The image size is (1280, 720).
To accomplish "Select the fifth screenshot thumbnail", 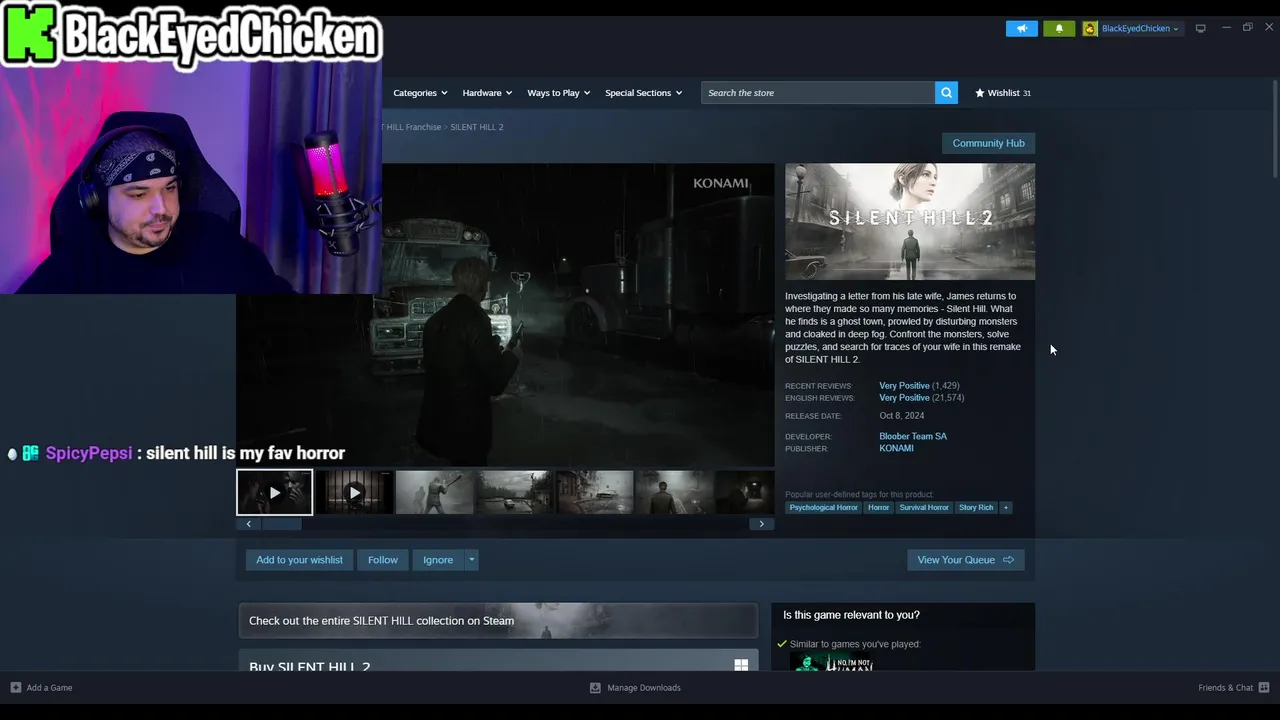I will pyautogui.click(x=594, y=492).
